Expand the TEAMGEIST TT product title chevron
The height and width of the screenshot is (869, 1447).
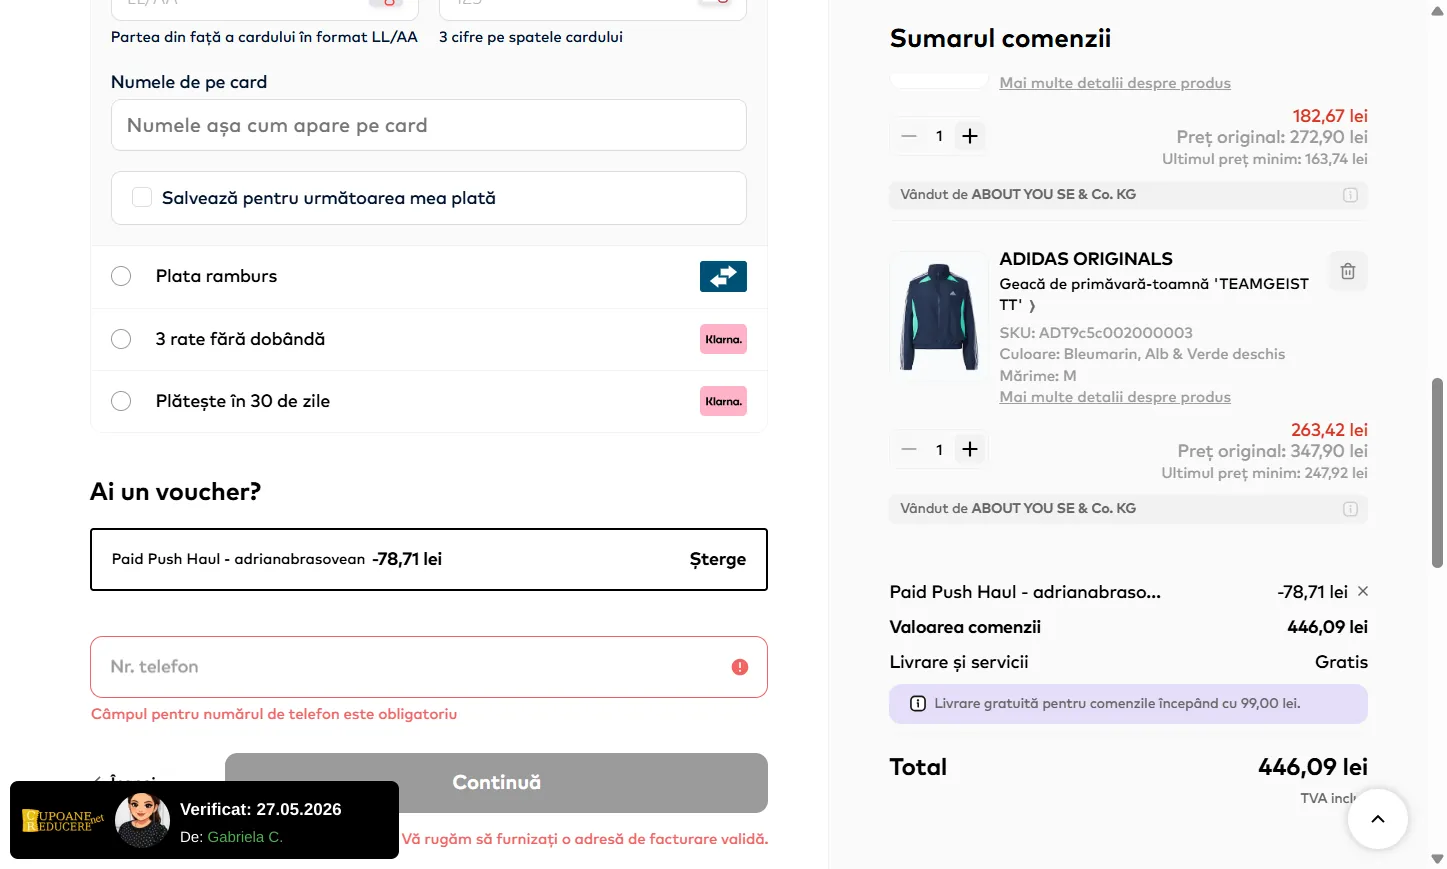pyautogui.click(x=1032, y=306)
